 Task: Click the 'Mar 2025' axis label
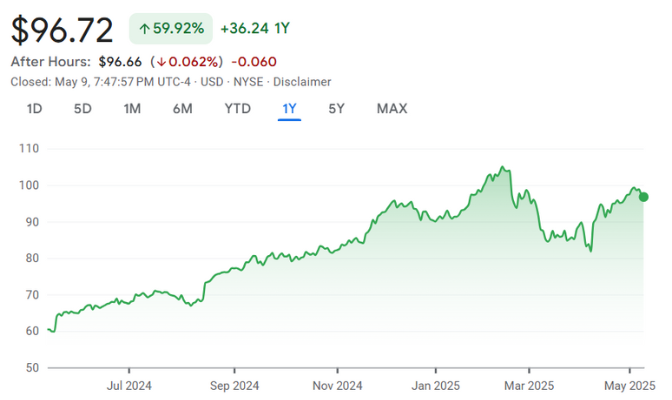point(529,386)
